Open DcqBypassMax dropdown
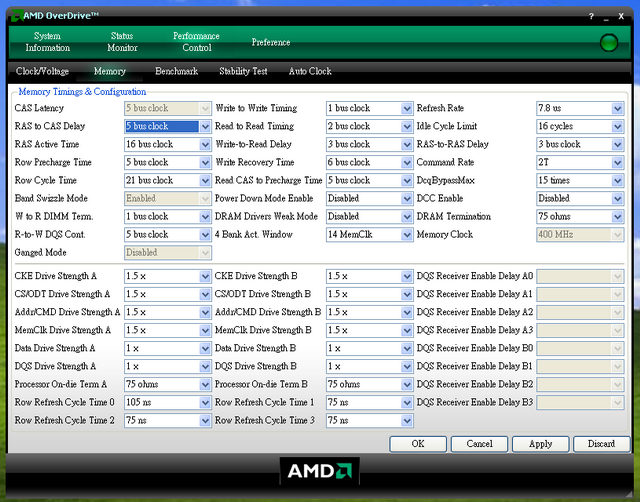This screenshot has width=640, height=502. 580,180
